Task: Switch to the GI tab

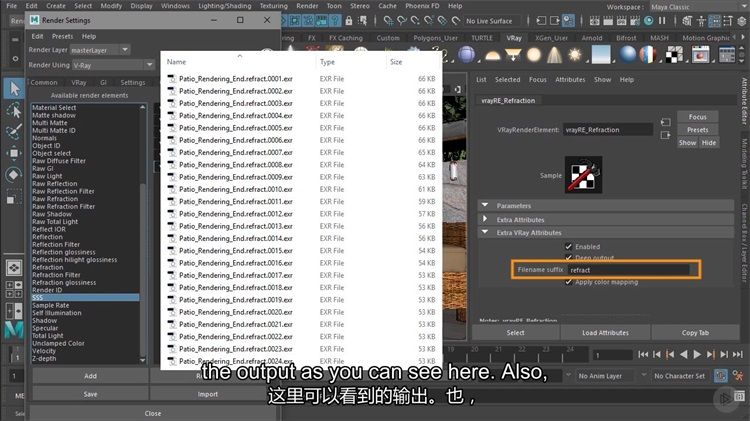Action: (103, 82)
